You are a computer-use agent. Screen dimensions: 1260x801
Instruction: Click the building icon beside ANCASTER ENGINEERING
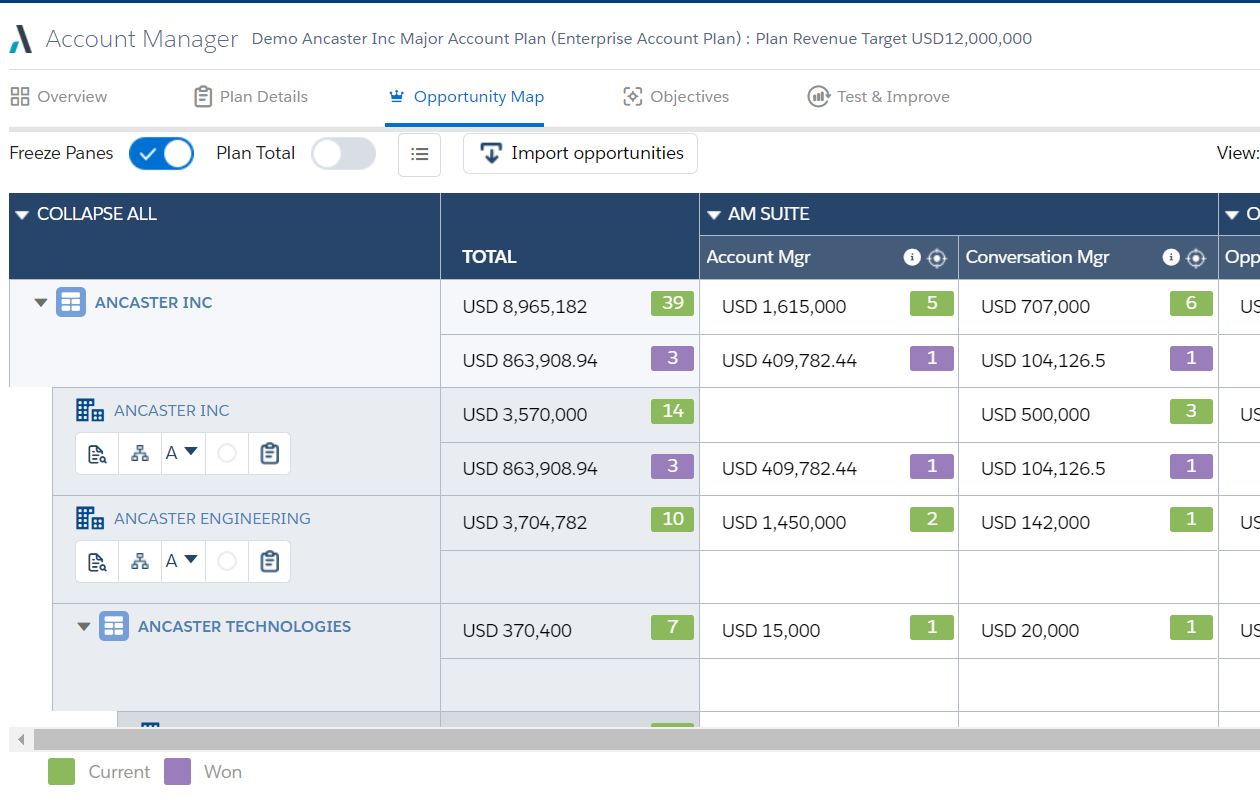(x=90, y=518)
